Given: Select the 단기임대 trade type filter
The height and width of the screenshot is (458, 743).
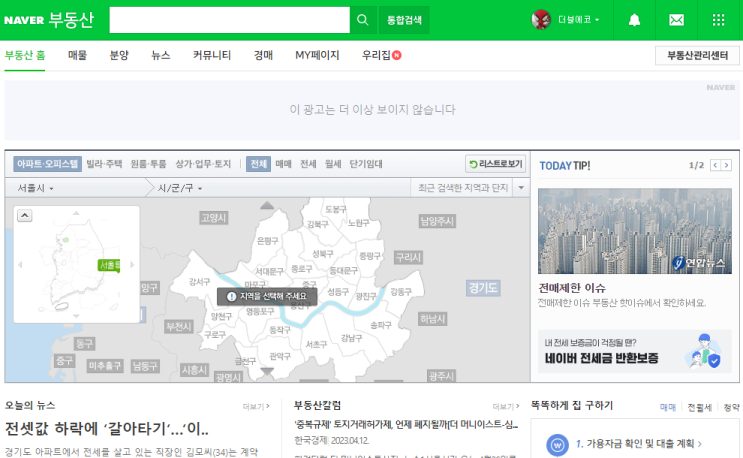Looking at the screenshot, I should click(366, 164).
